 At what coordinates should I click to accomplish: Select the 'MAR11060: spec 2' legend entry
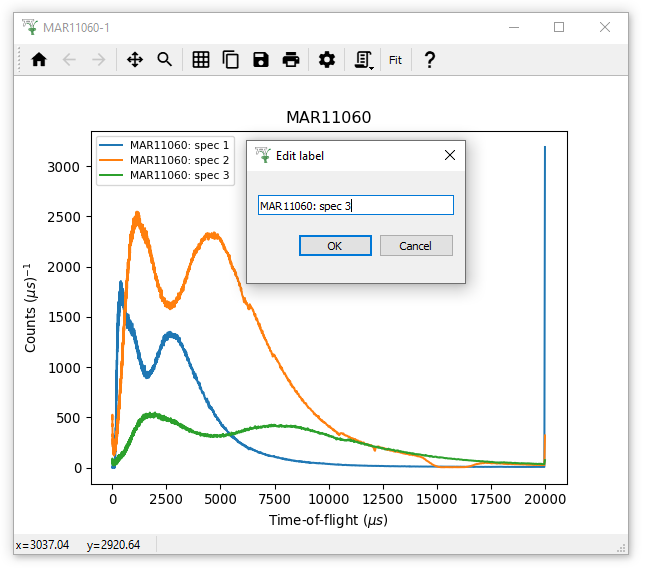coord(179,160)
